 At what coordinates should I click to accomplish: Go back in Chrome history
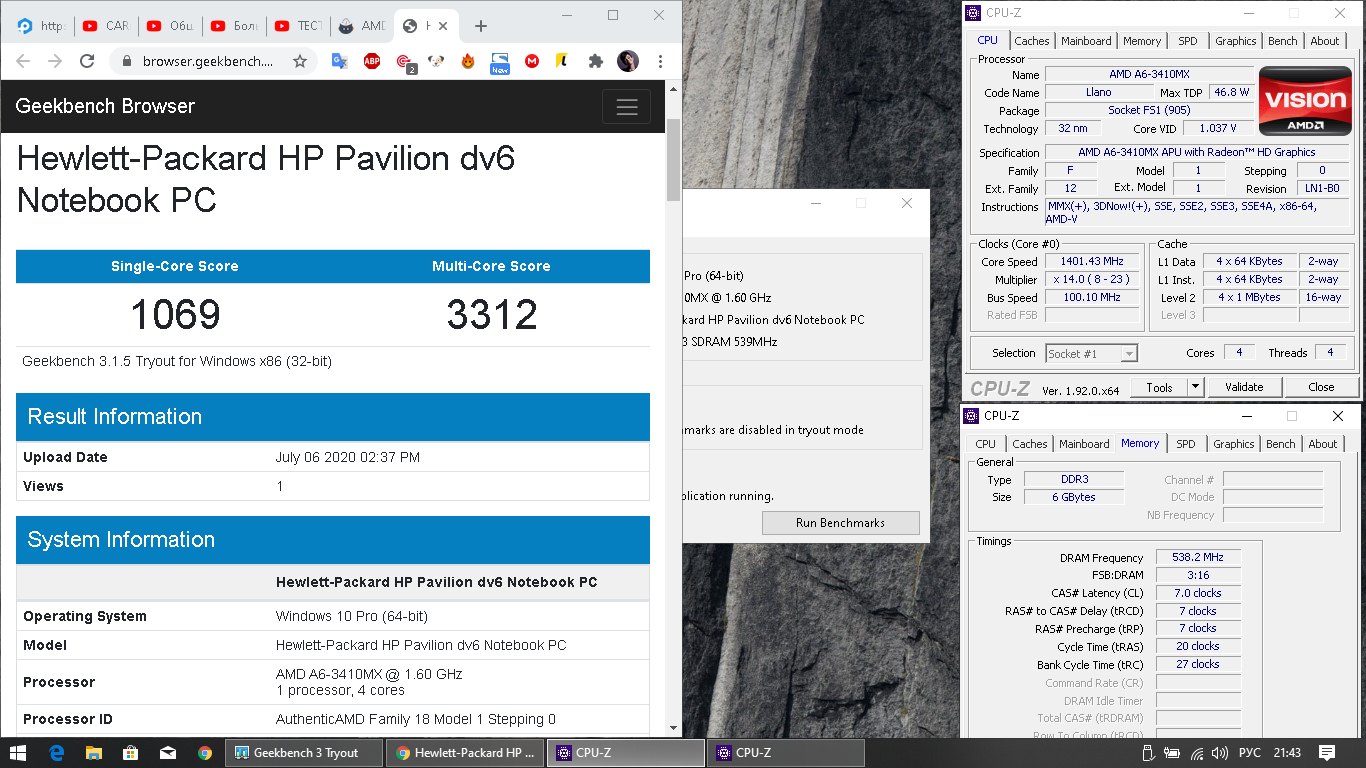[23, 61]
